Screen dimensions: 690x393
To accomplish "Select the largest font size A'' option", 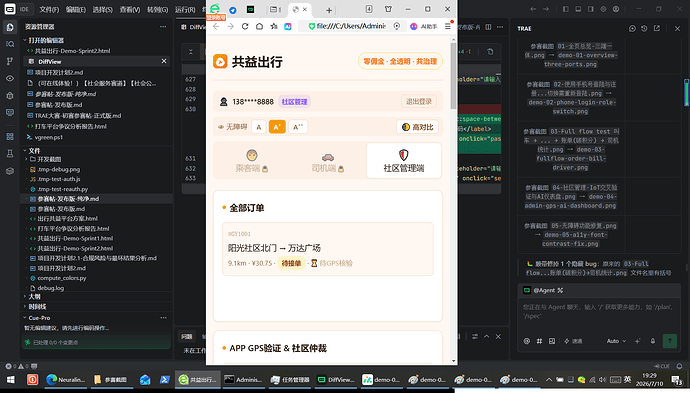I will [x=298, y=127].
